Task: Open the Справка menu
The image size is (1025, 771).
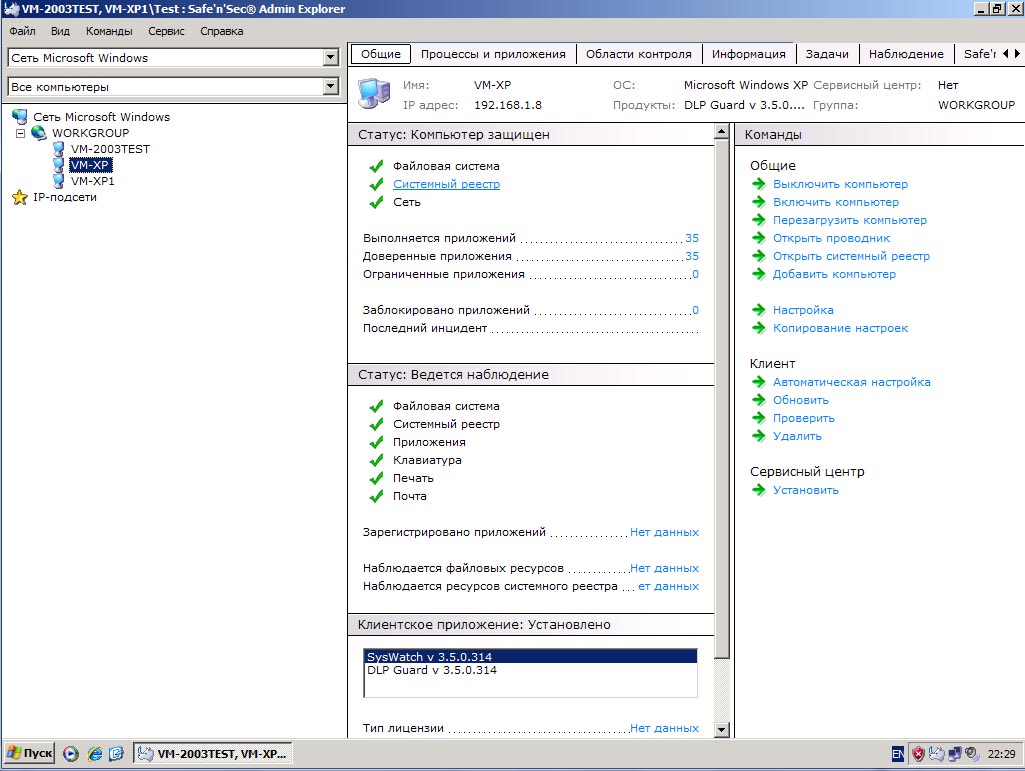Action: tap(222, 31)
